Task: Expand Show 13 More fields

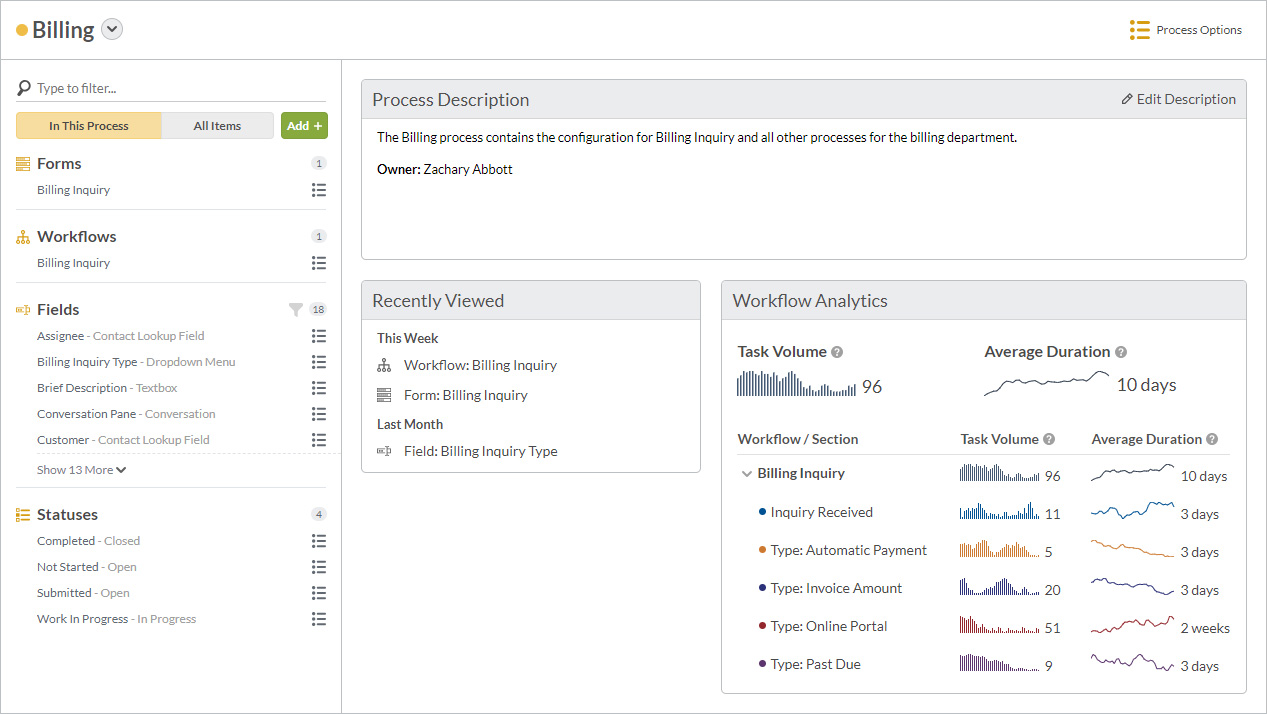Action: [82, 470]
